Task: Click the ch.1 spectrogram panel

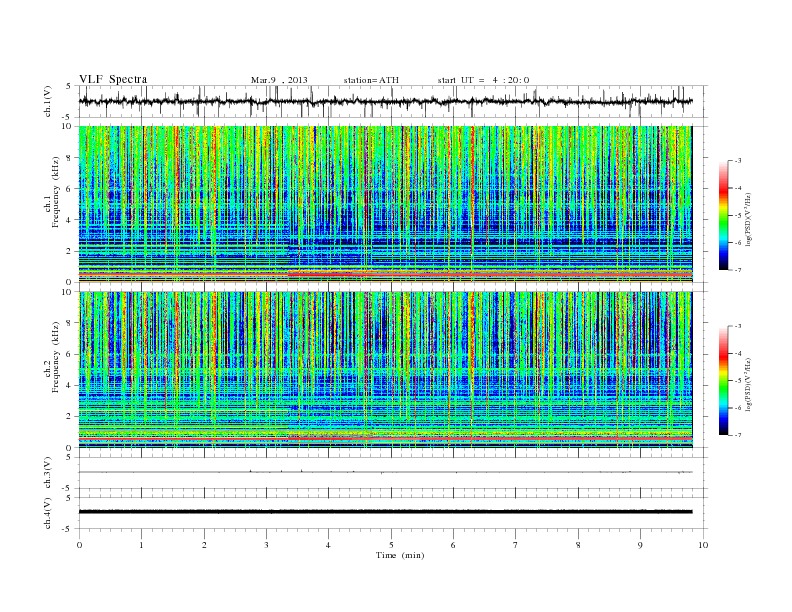Action: click(x=385, y=204)
